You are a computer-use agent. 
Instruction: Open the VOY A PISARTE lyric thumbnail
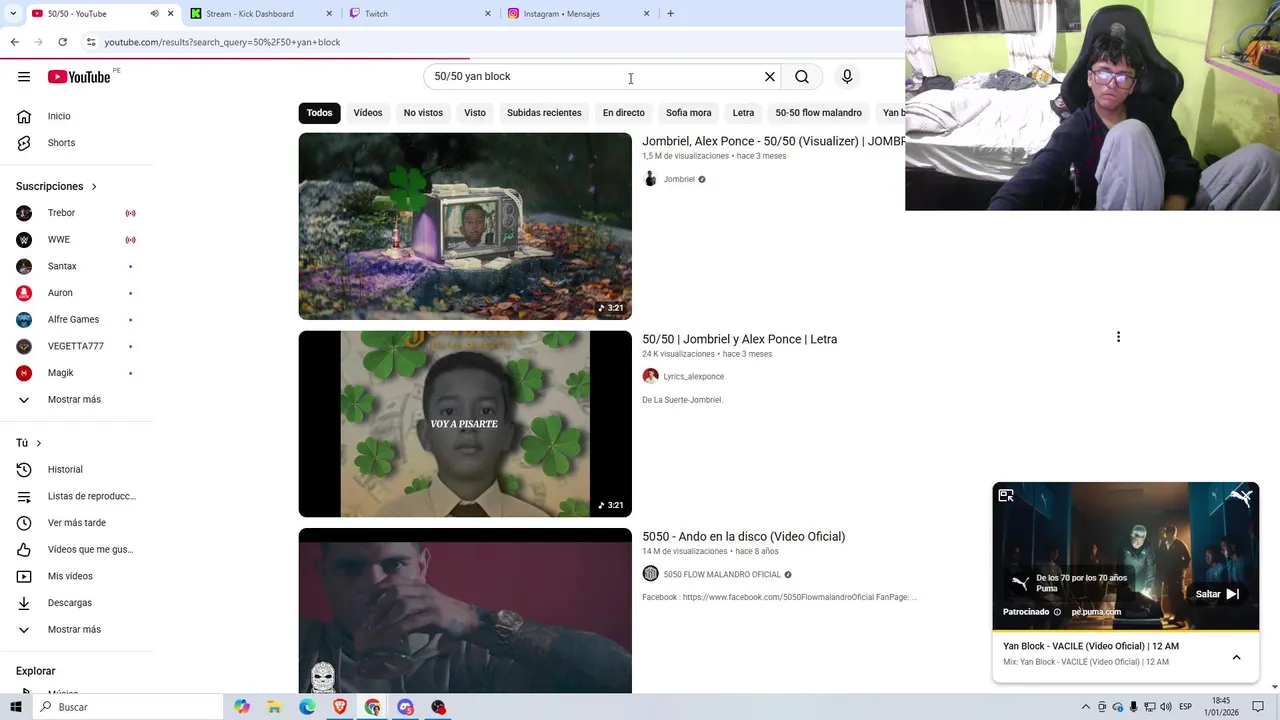coord(465,424)
